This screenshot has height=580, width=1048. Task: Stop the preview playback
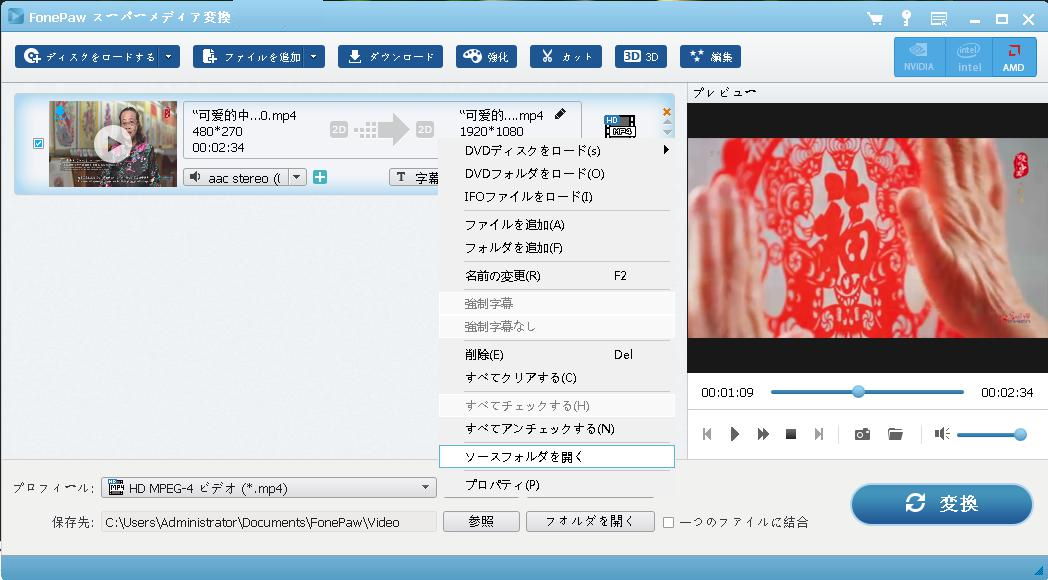(791, 434)
